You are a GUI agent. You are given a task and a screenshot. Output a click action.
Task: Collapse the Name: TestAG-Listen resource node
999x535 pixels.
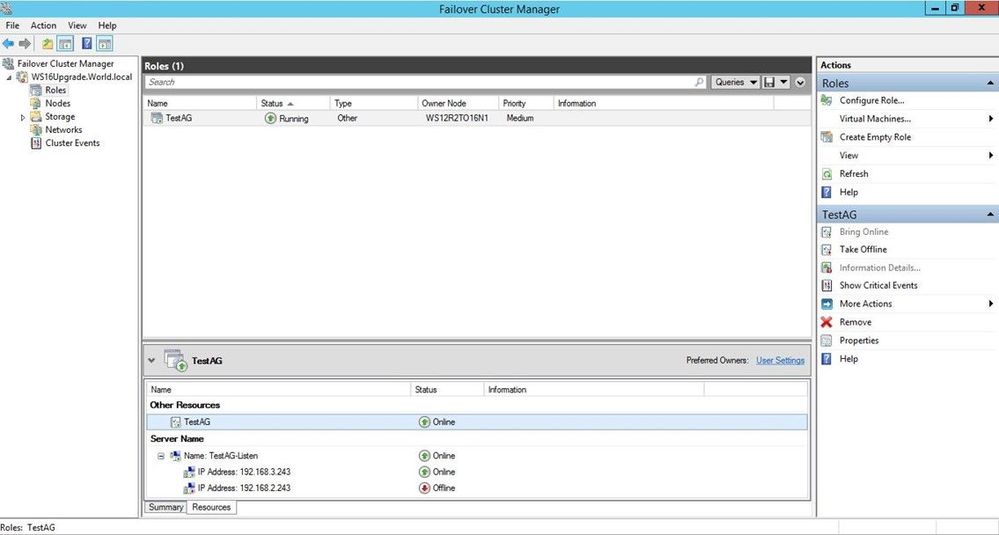[161, 456]
